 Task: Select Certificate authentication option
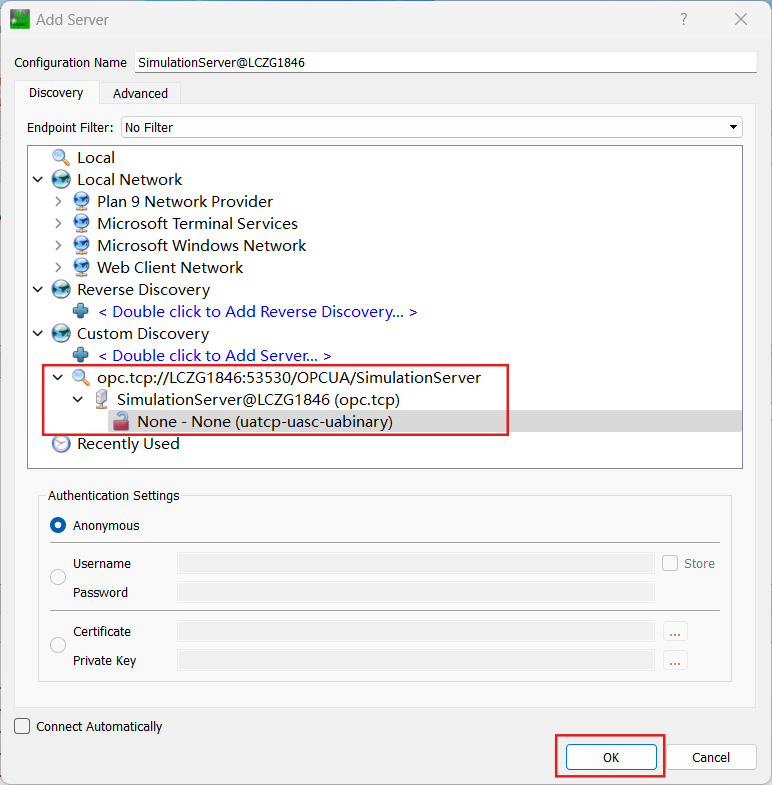pos(58,645)
